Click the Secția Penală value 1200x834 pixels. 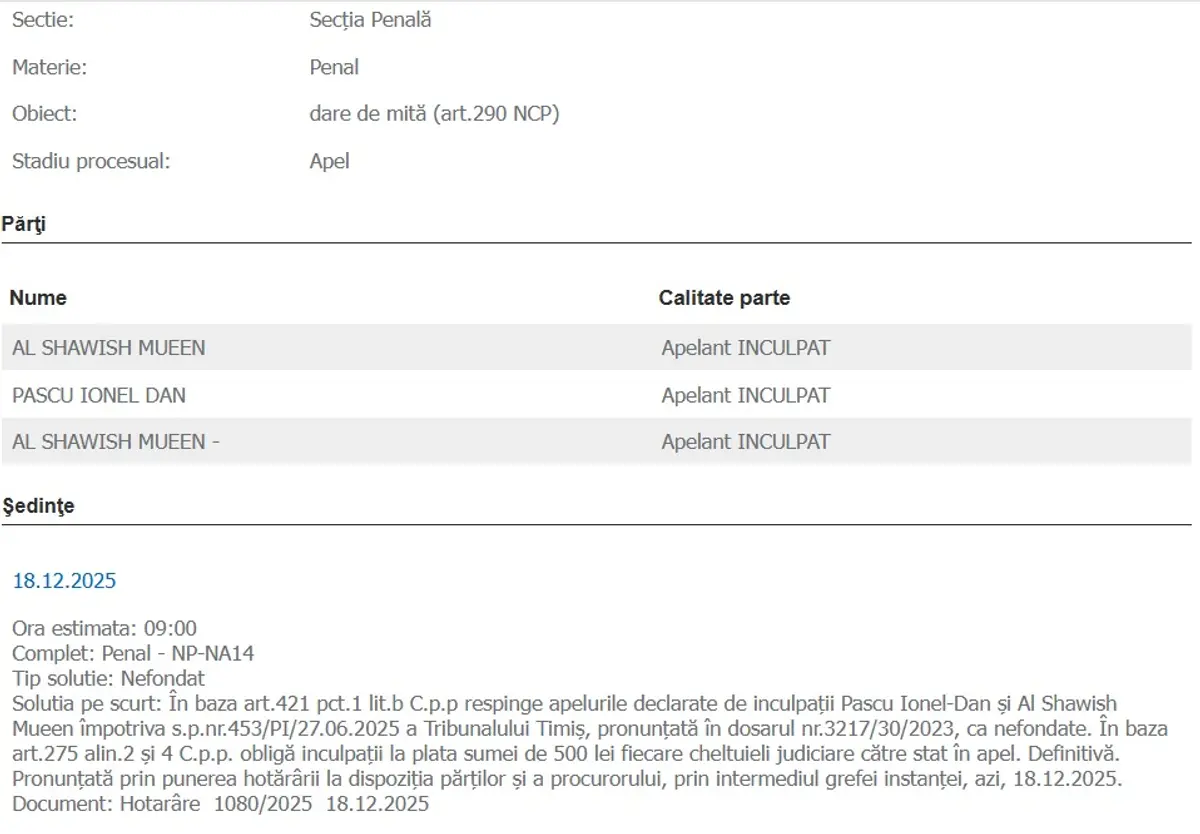point(370,20)
